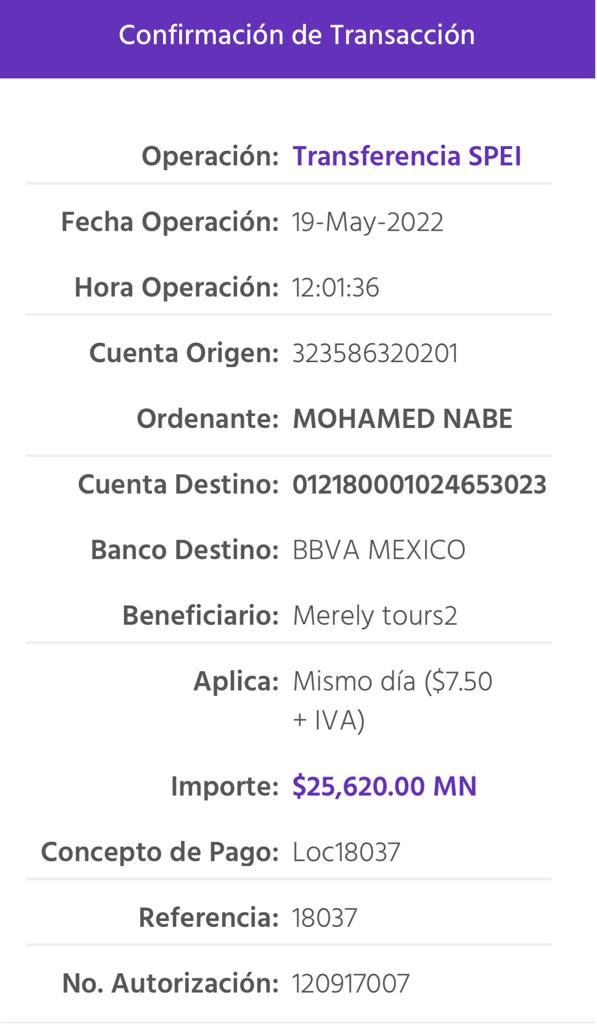Click the date 19-May-2022
The image size is (597, 1024).
coord(368,222)
